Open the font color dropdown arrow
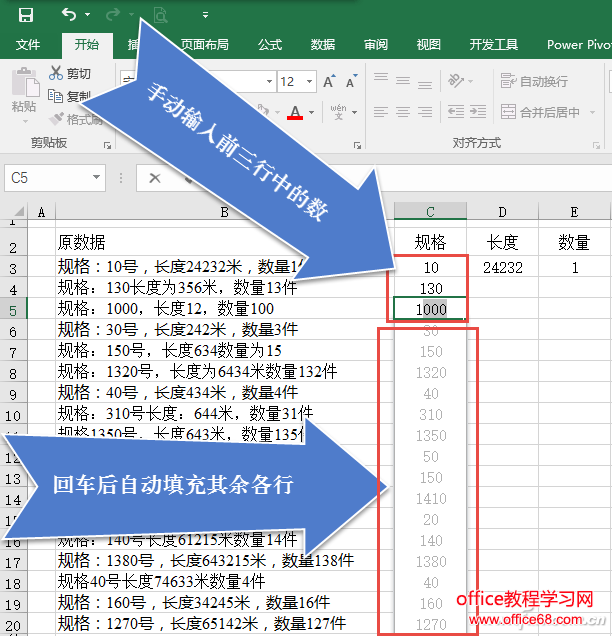The width and height of the screenshot is (612, 636). (311, 112)
